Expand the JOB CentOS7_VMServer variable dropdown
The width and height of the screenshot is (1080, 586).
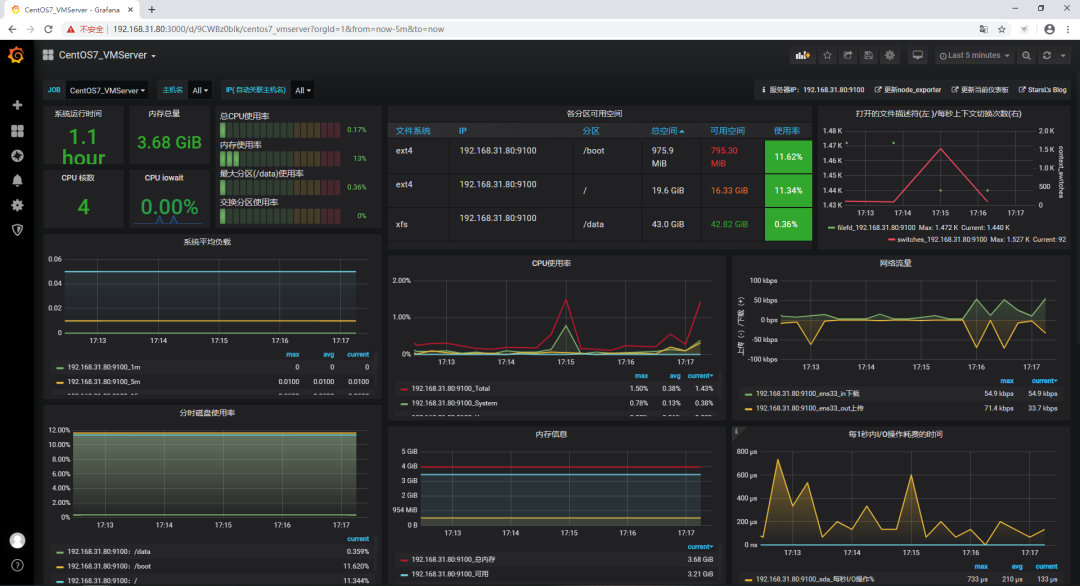(x=107, y=90)
